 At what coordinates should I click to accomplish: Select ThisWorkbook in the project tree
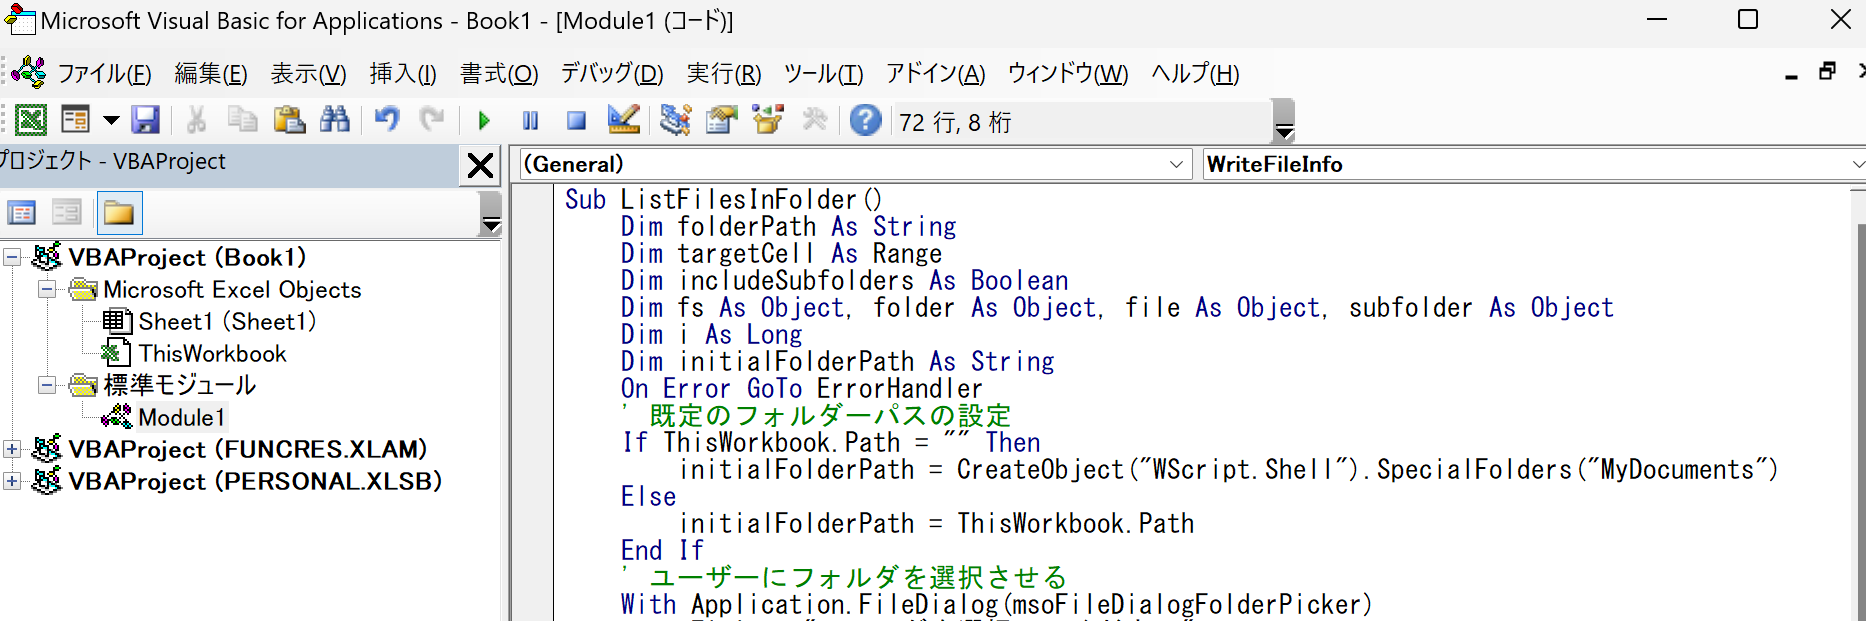point(212,354)
